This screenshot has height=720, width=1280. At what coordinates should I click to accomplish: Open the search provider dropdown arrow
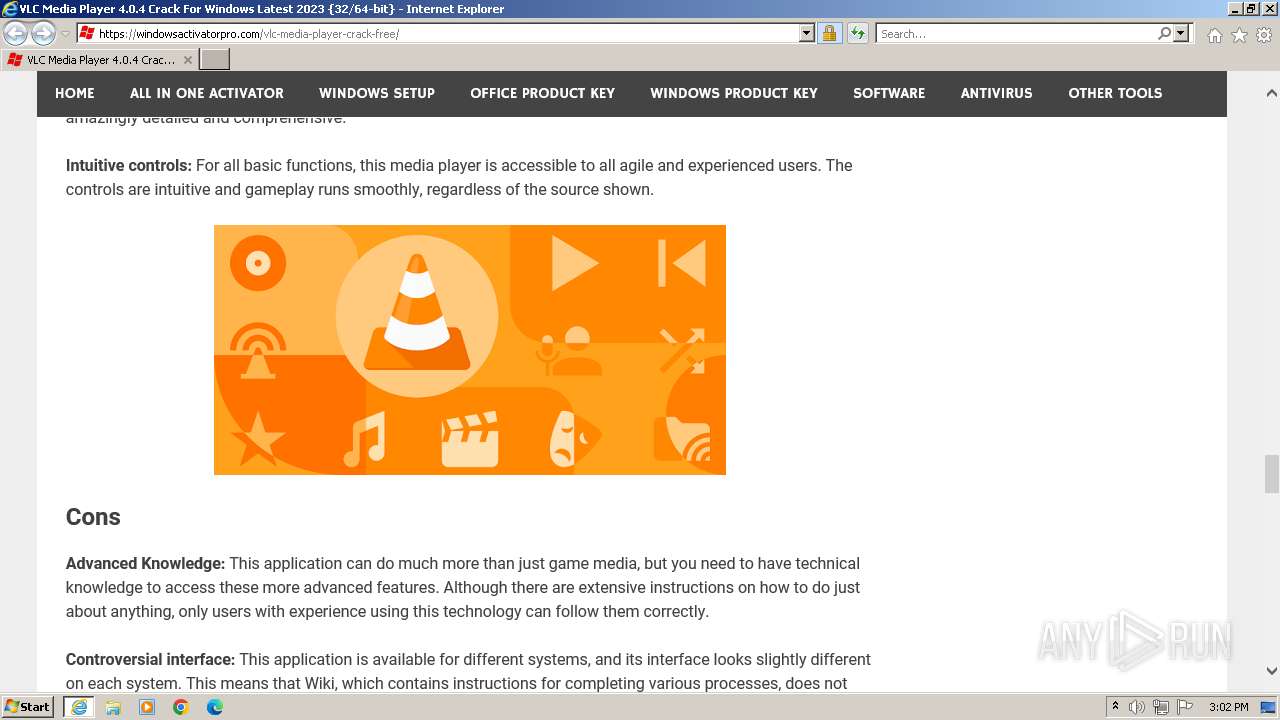pos(1181,33)
